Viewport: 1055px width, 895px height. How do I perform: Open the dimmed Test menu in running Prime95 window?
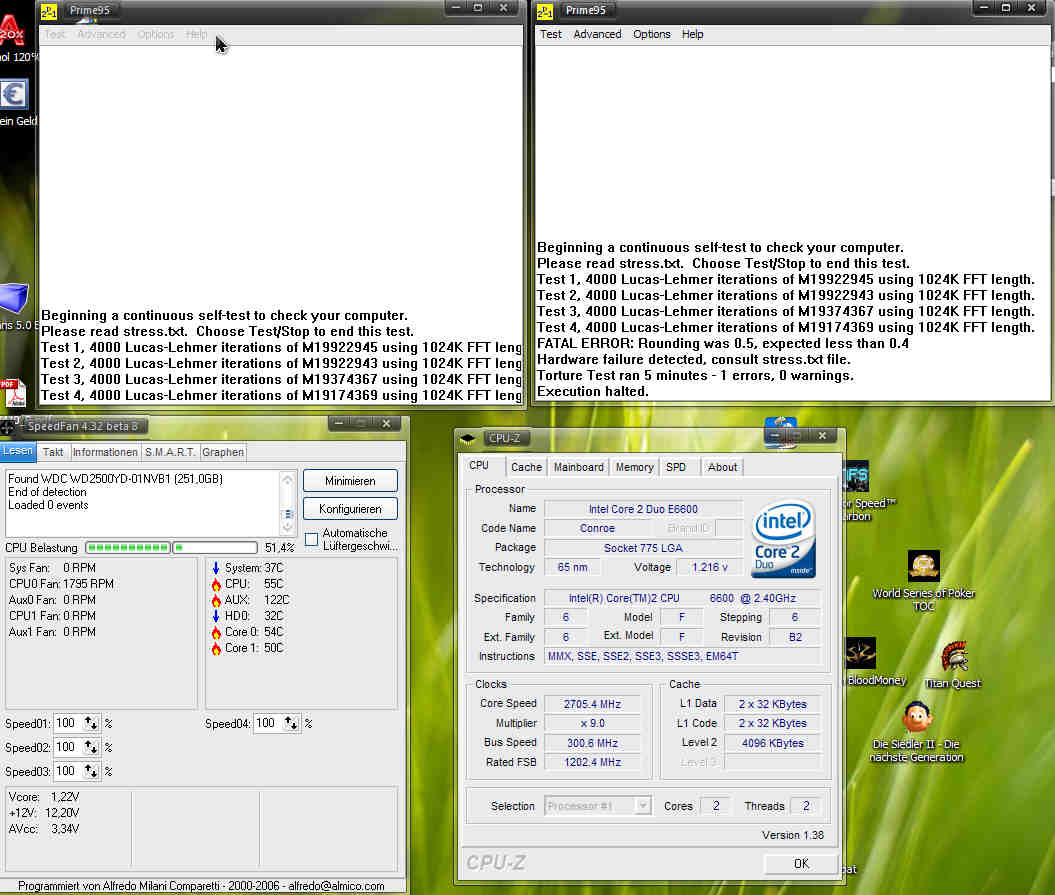55,34
